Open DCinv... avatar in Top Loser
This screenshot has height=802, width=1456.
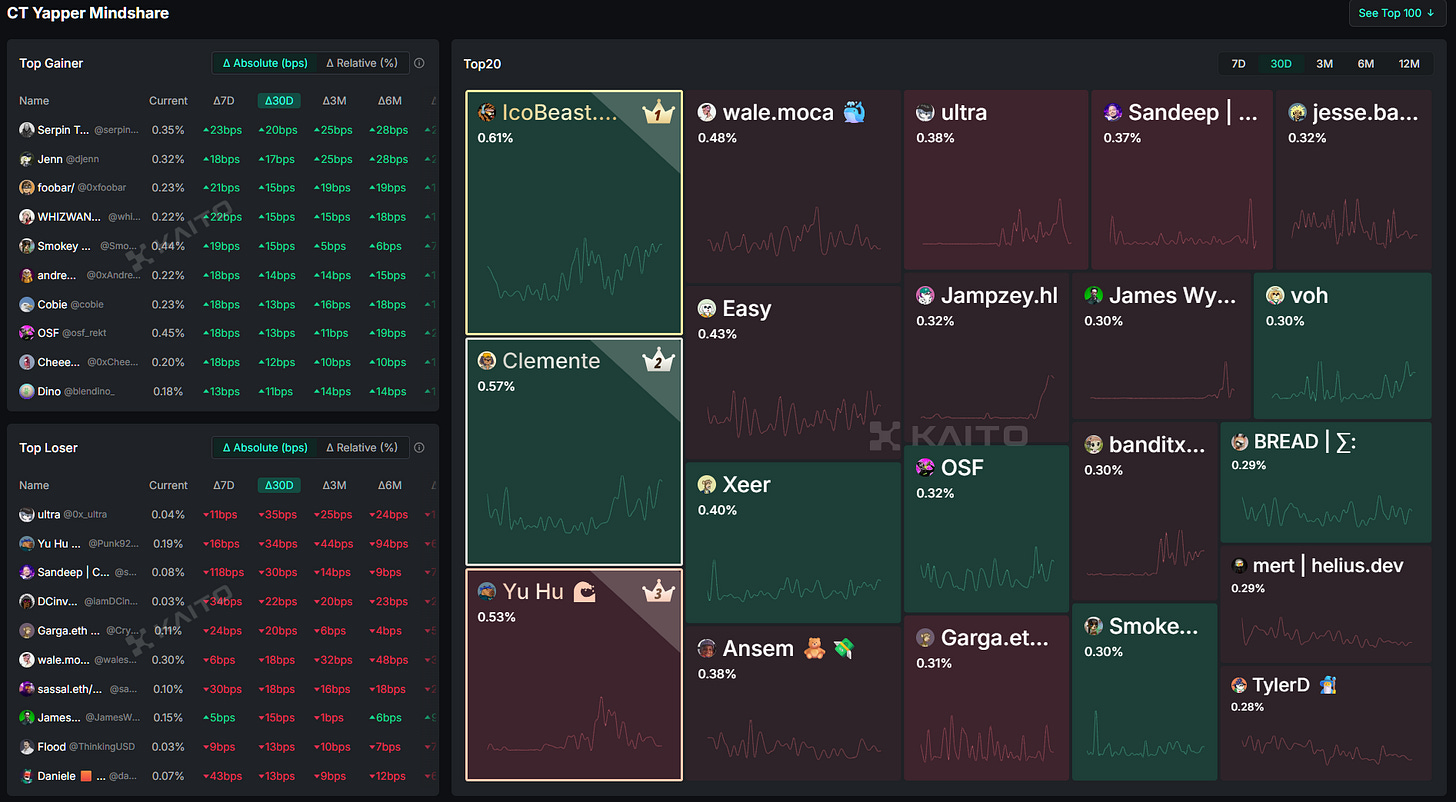[x=27, y=601]
